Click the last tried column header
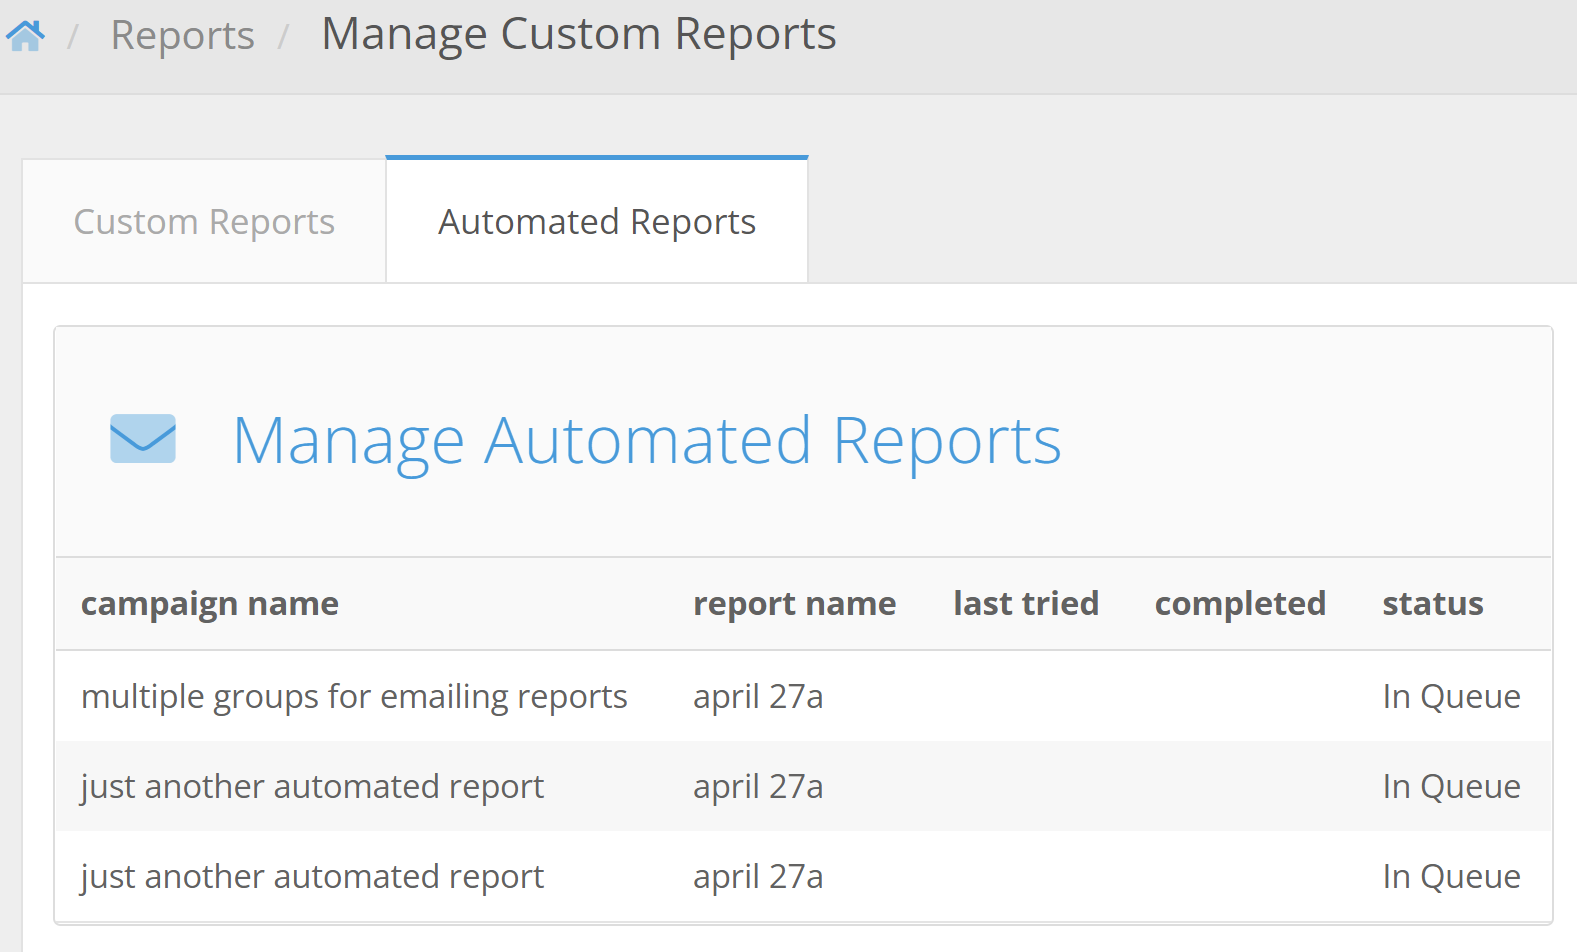Image resolution: width=1577 pixels, height=952 pixels. tap(1026, 604)
